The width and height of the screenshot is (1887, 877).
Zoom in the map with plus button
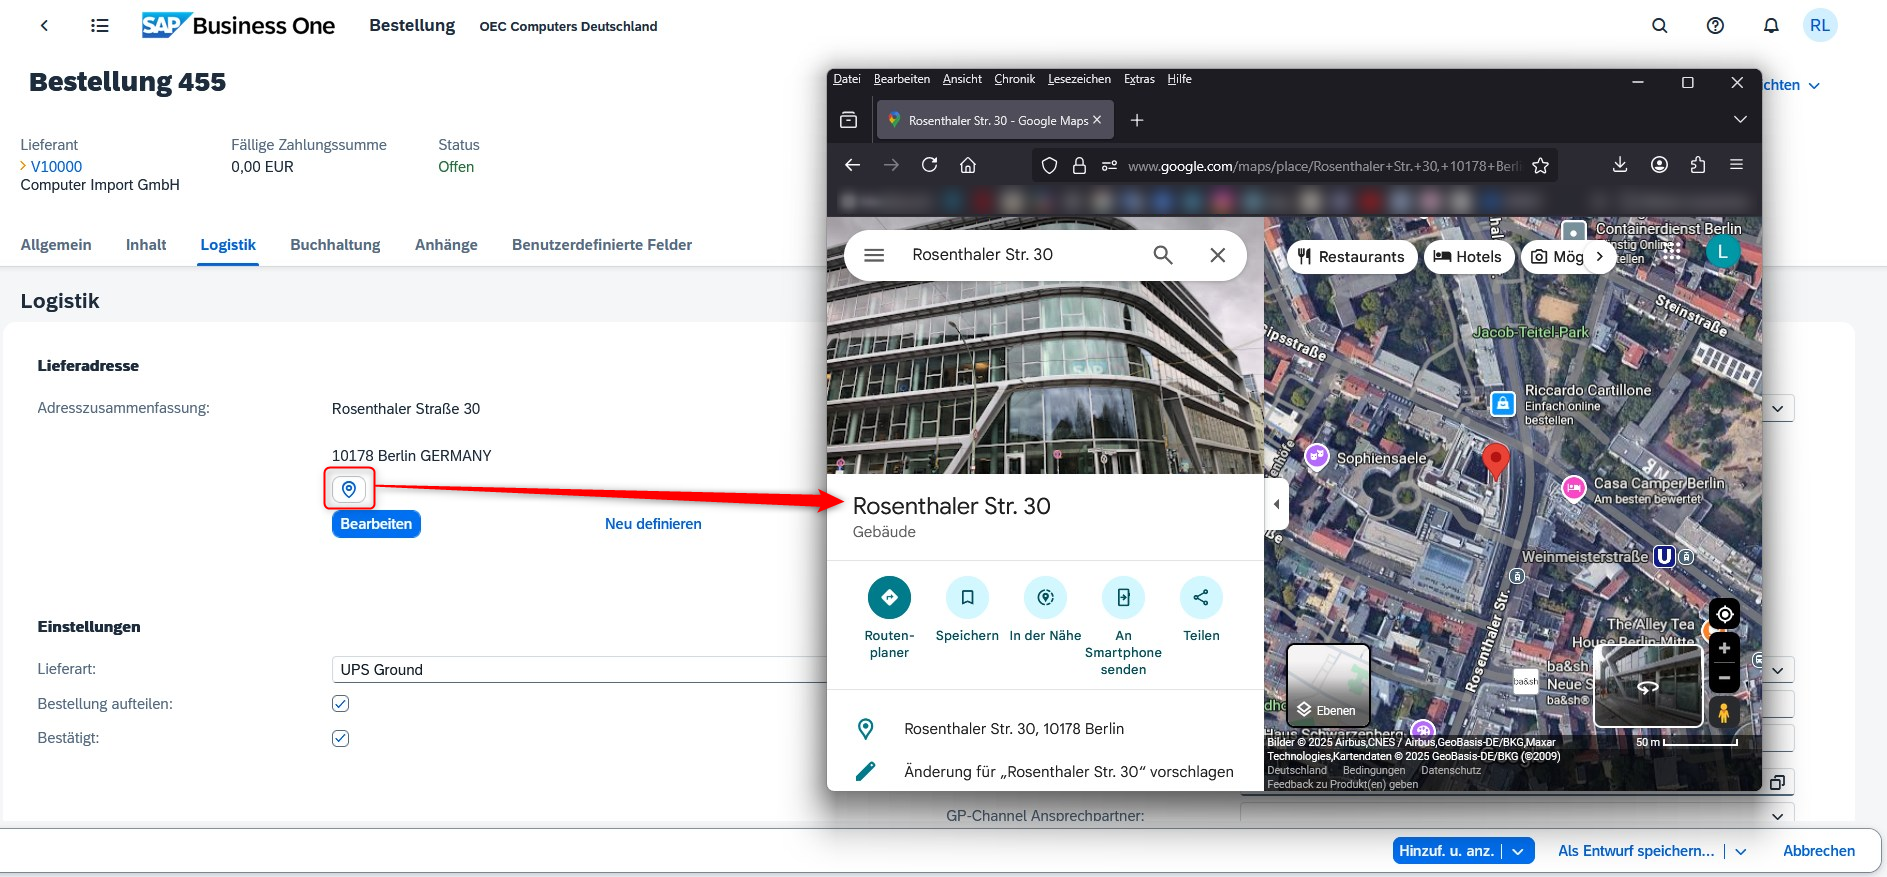pos(1724,648)
